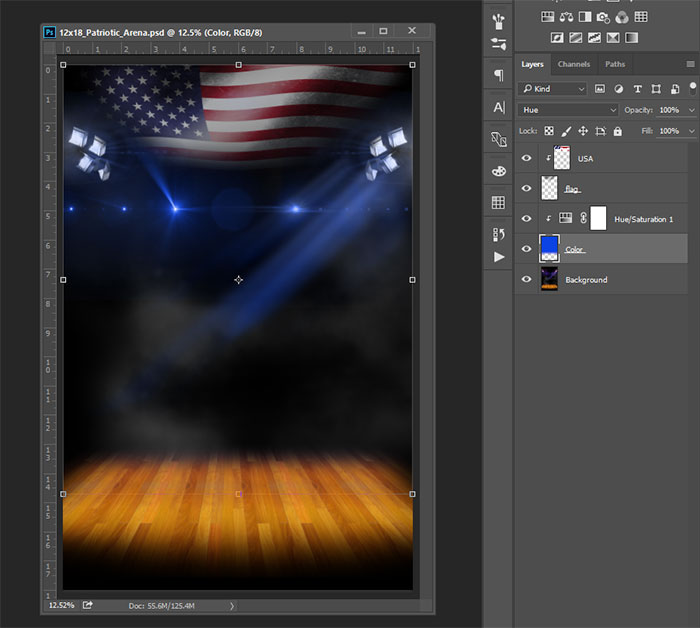Add a Selective Color adjustment

tap(613, 38)
